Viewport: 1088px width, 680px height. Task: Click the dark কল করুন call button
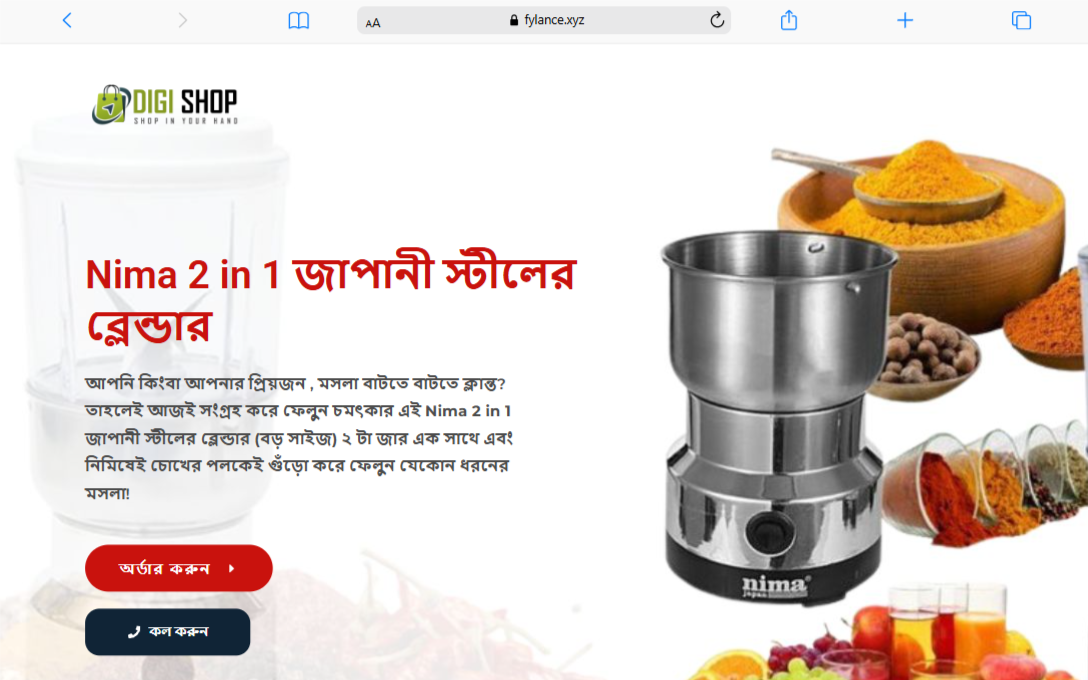[x=168, y=632]
